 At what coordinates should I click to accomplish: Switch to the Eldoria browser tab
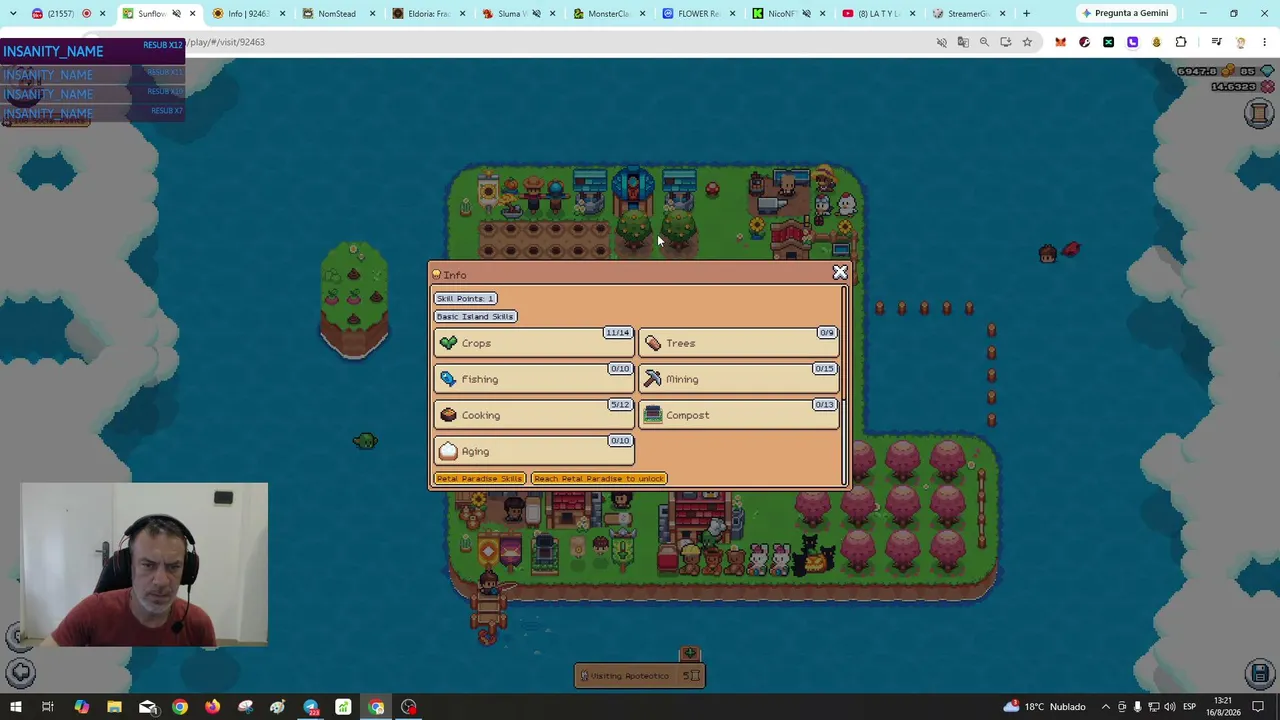[x=427, y=14]
